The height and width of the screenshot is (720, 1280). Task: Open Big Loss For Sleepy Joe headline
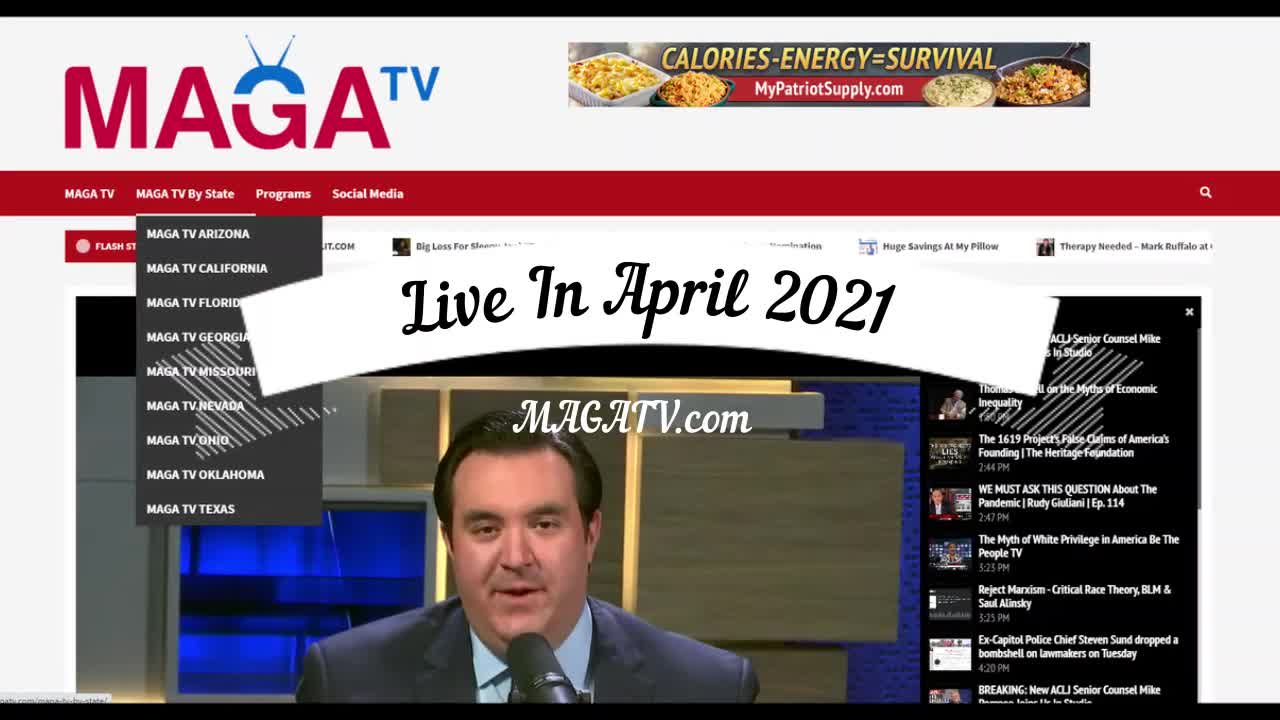click(475, 246)
